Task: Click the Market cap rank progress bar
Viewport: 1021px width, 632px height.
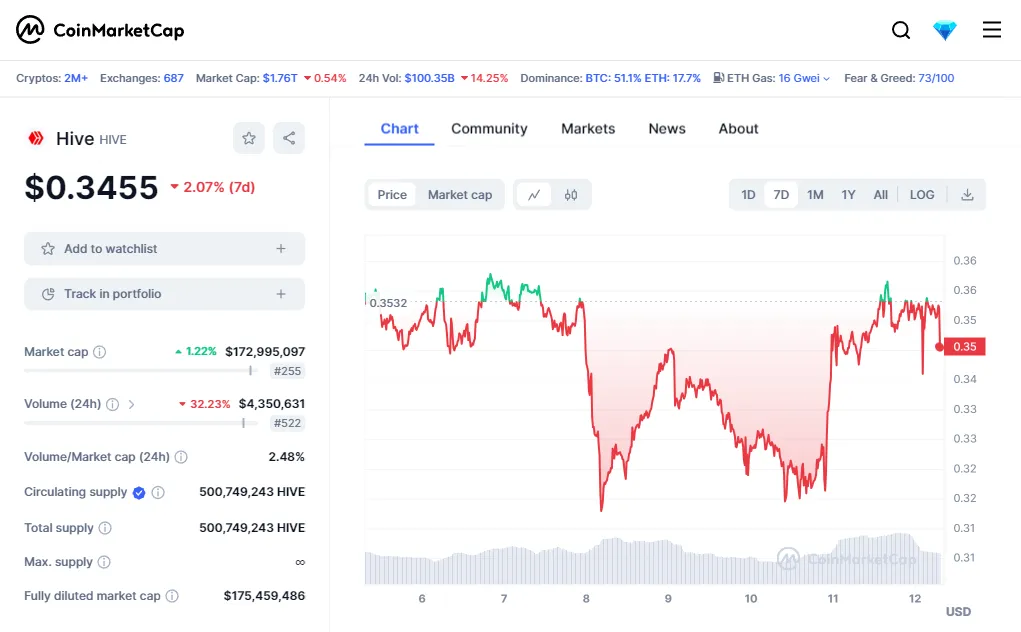Action: [x=141, y=370]
